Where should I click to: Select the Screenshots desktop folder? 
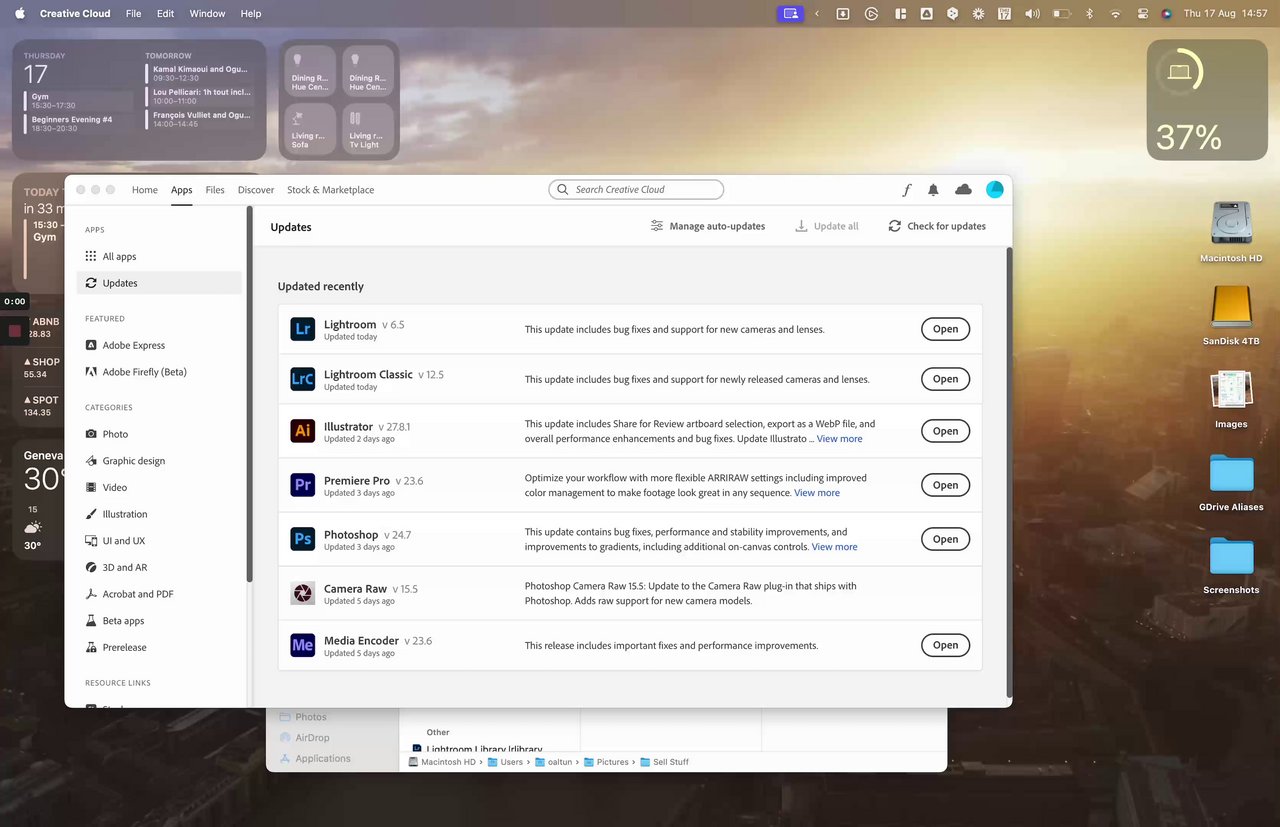click(1231, 565)
